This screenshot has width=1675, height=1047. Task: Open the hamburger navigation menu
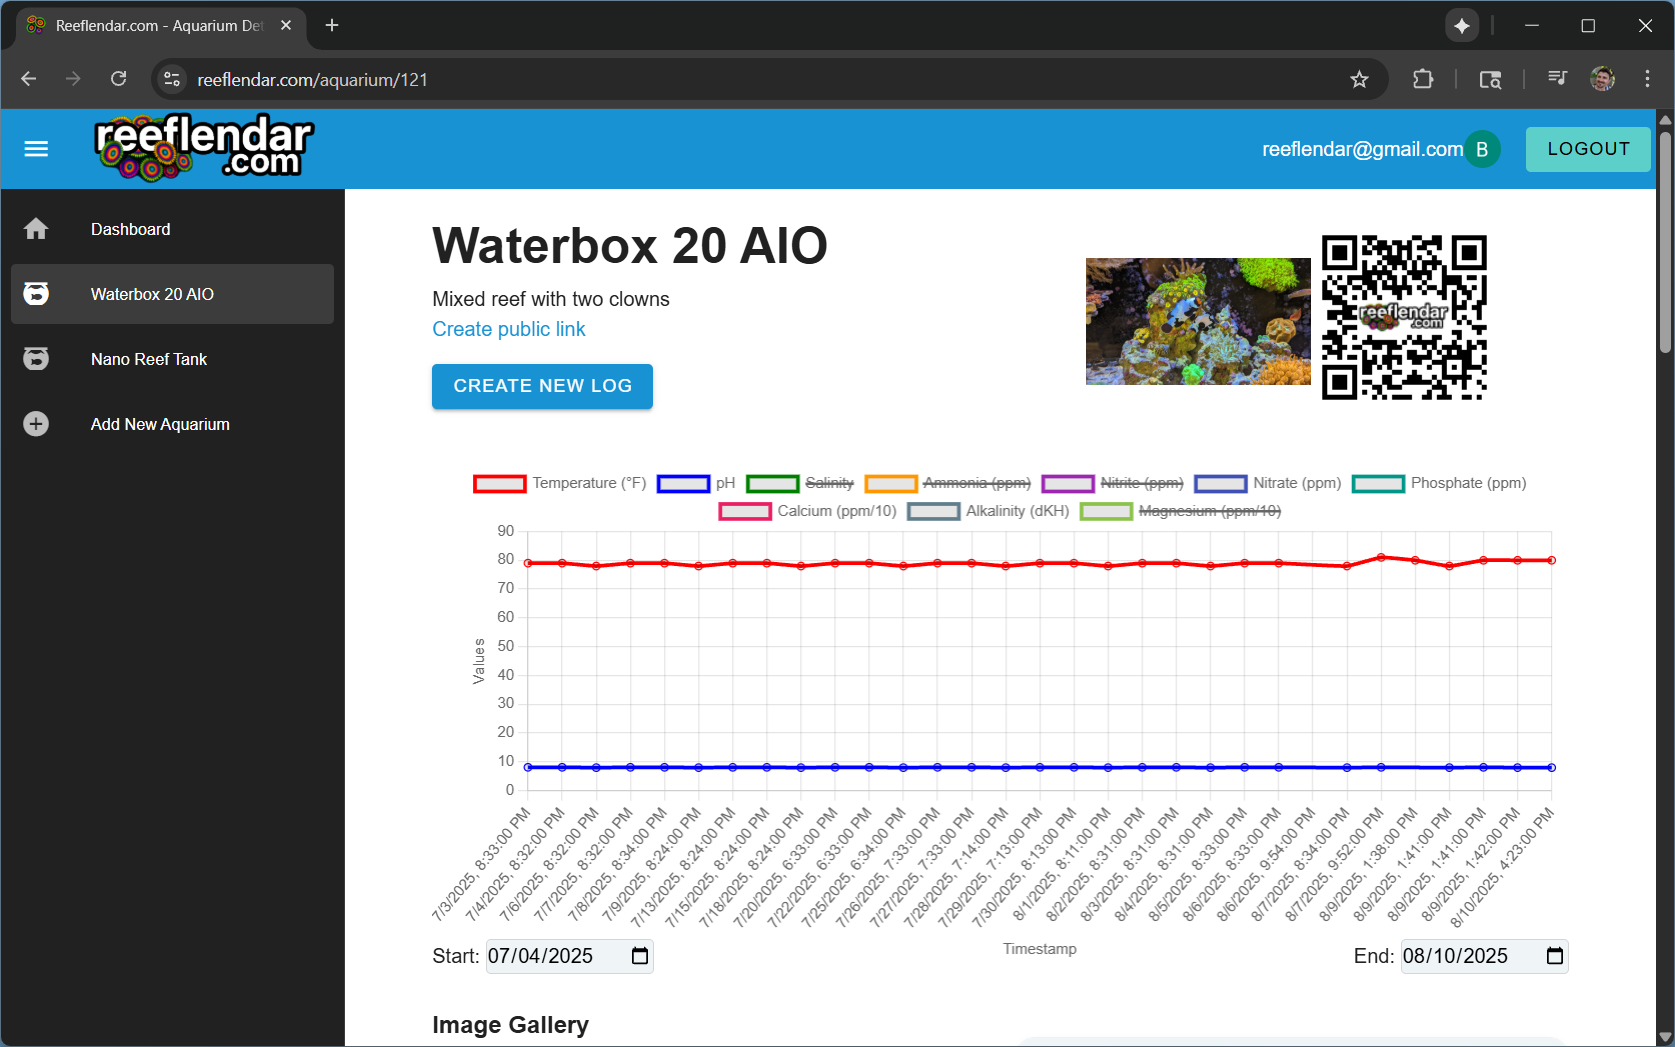click(x=36, y=149)
